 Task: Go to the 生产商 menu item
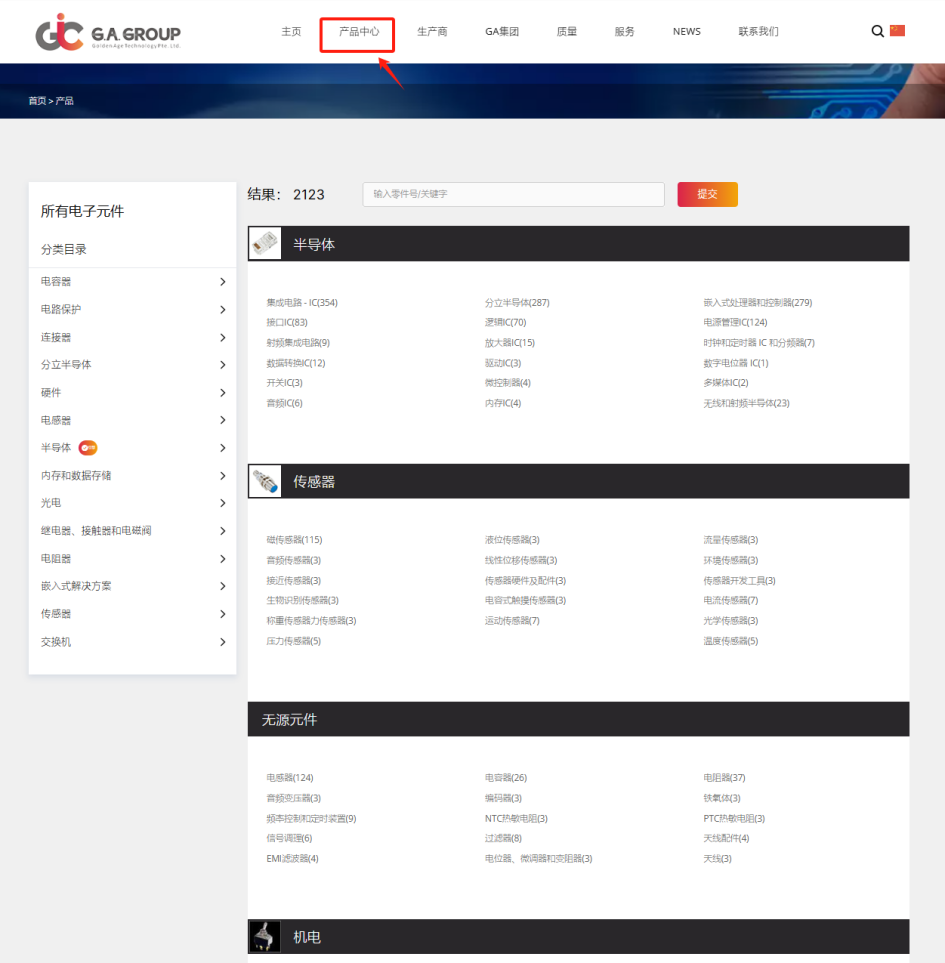pyautogui.click(x=432, y=32)
